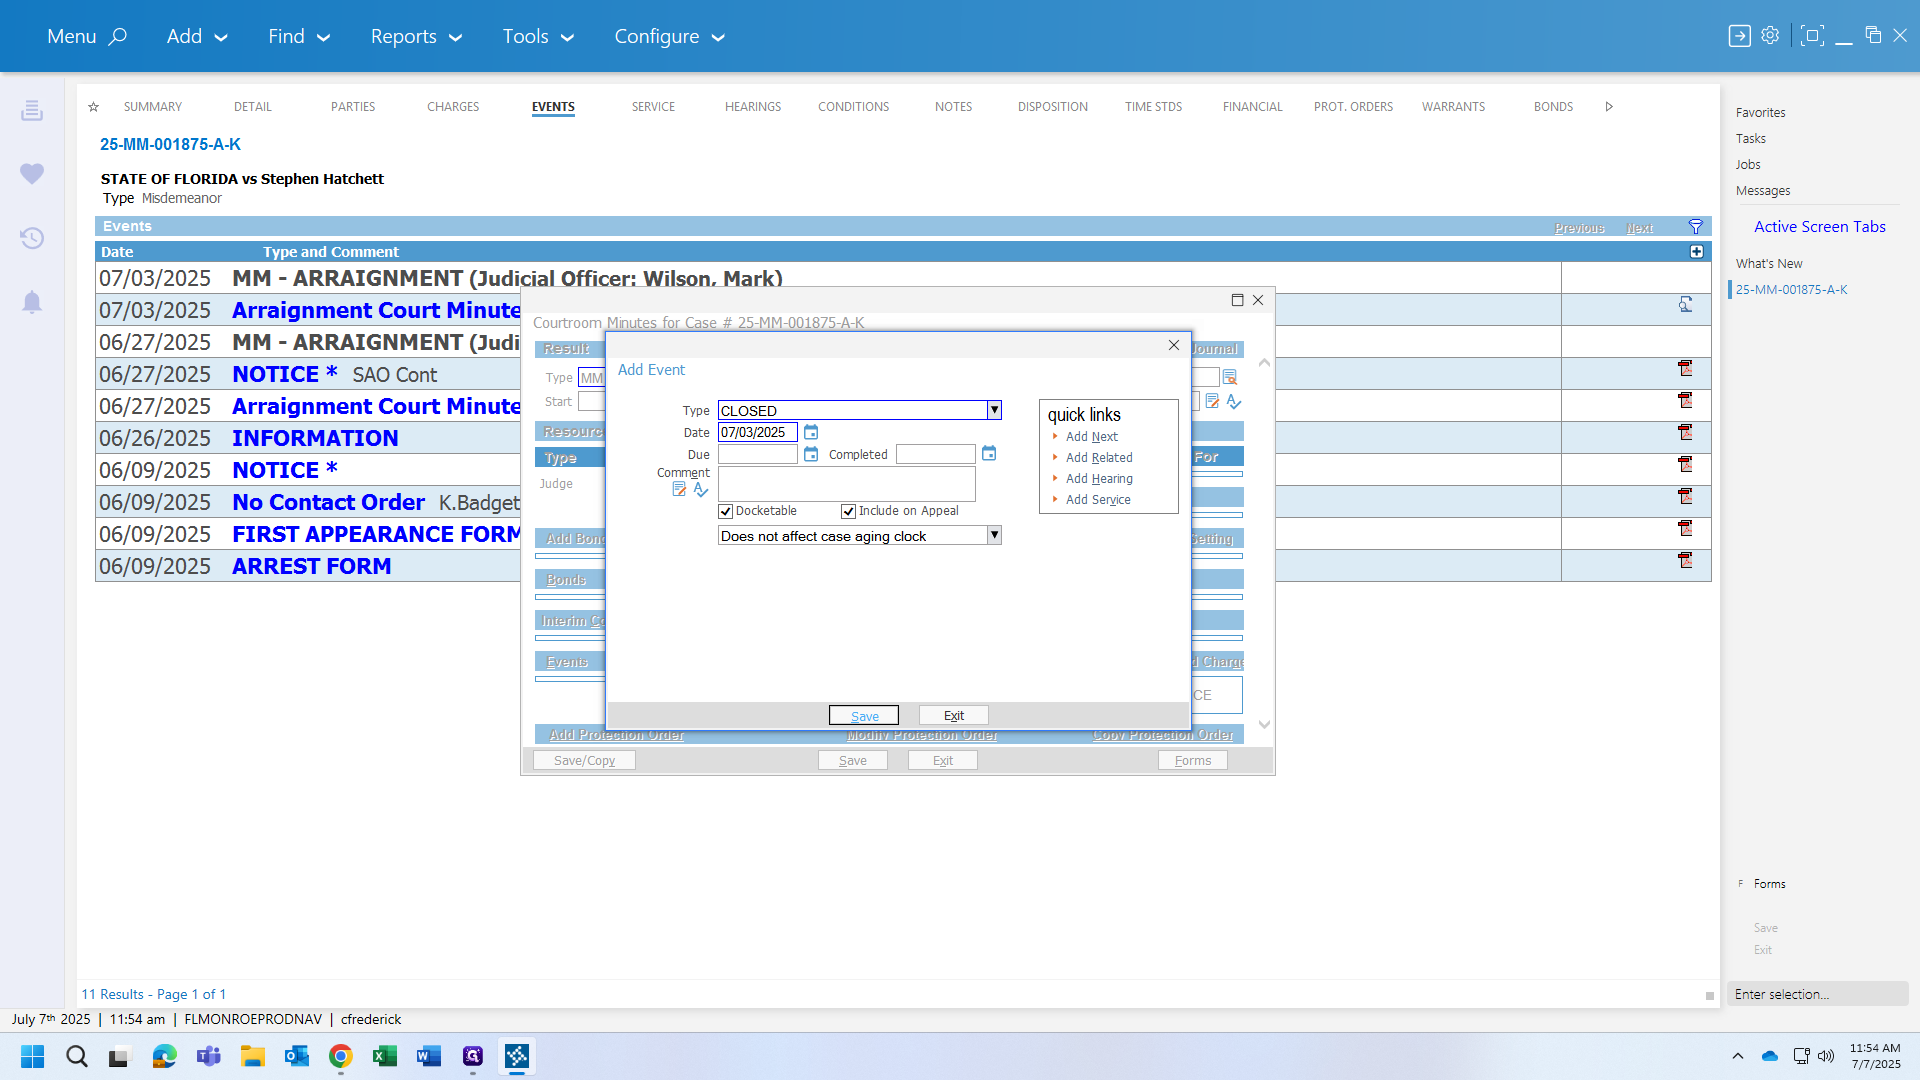Open the PDF icon on the ARREST FORM row
Image resolution: width=1920 pixels, height=1080 pixels.
[x=1685, y=560]
